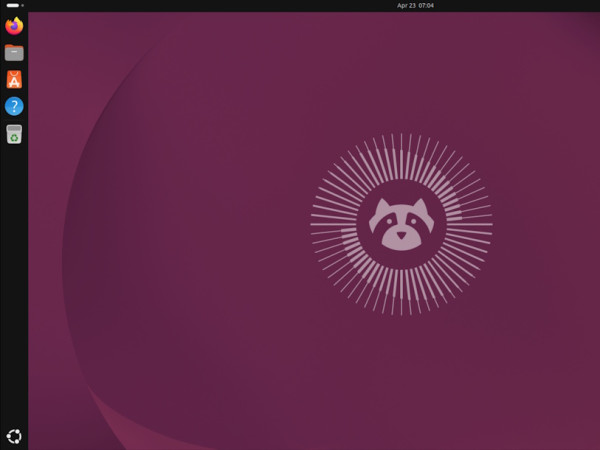Launch the Files manager from dock
The width and height of the screenshot is (600, 450).
coord(14,53)
